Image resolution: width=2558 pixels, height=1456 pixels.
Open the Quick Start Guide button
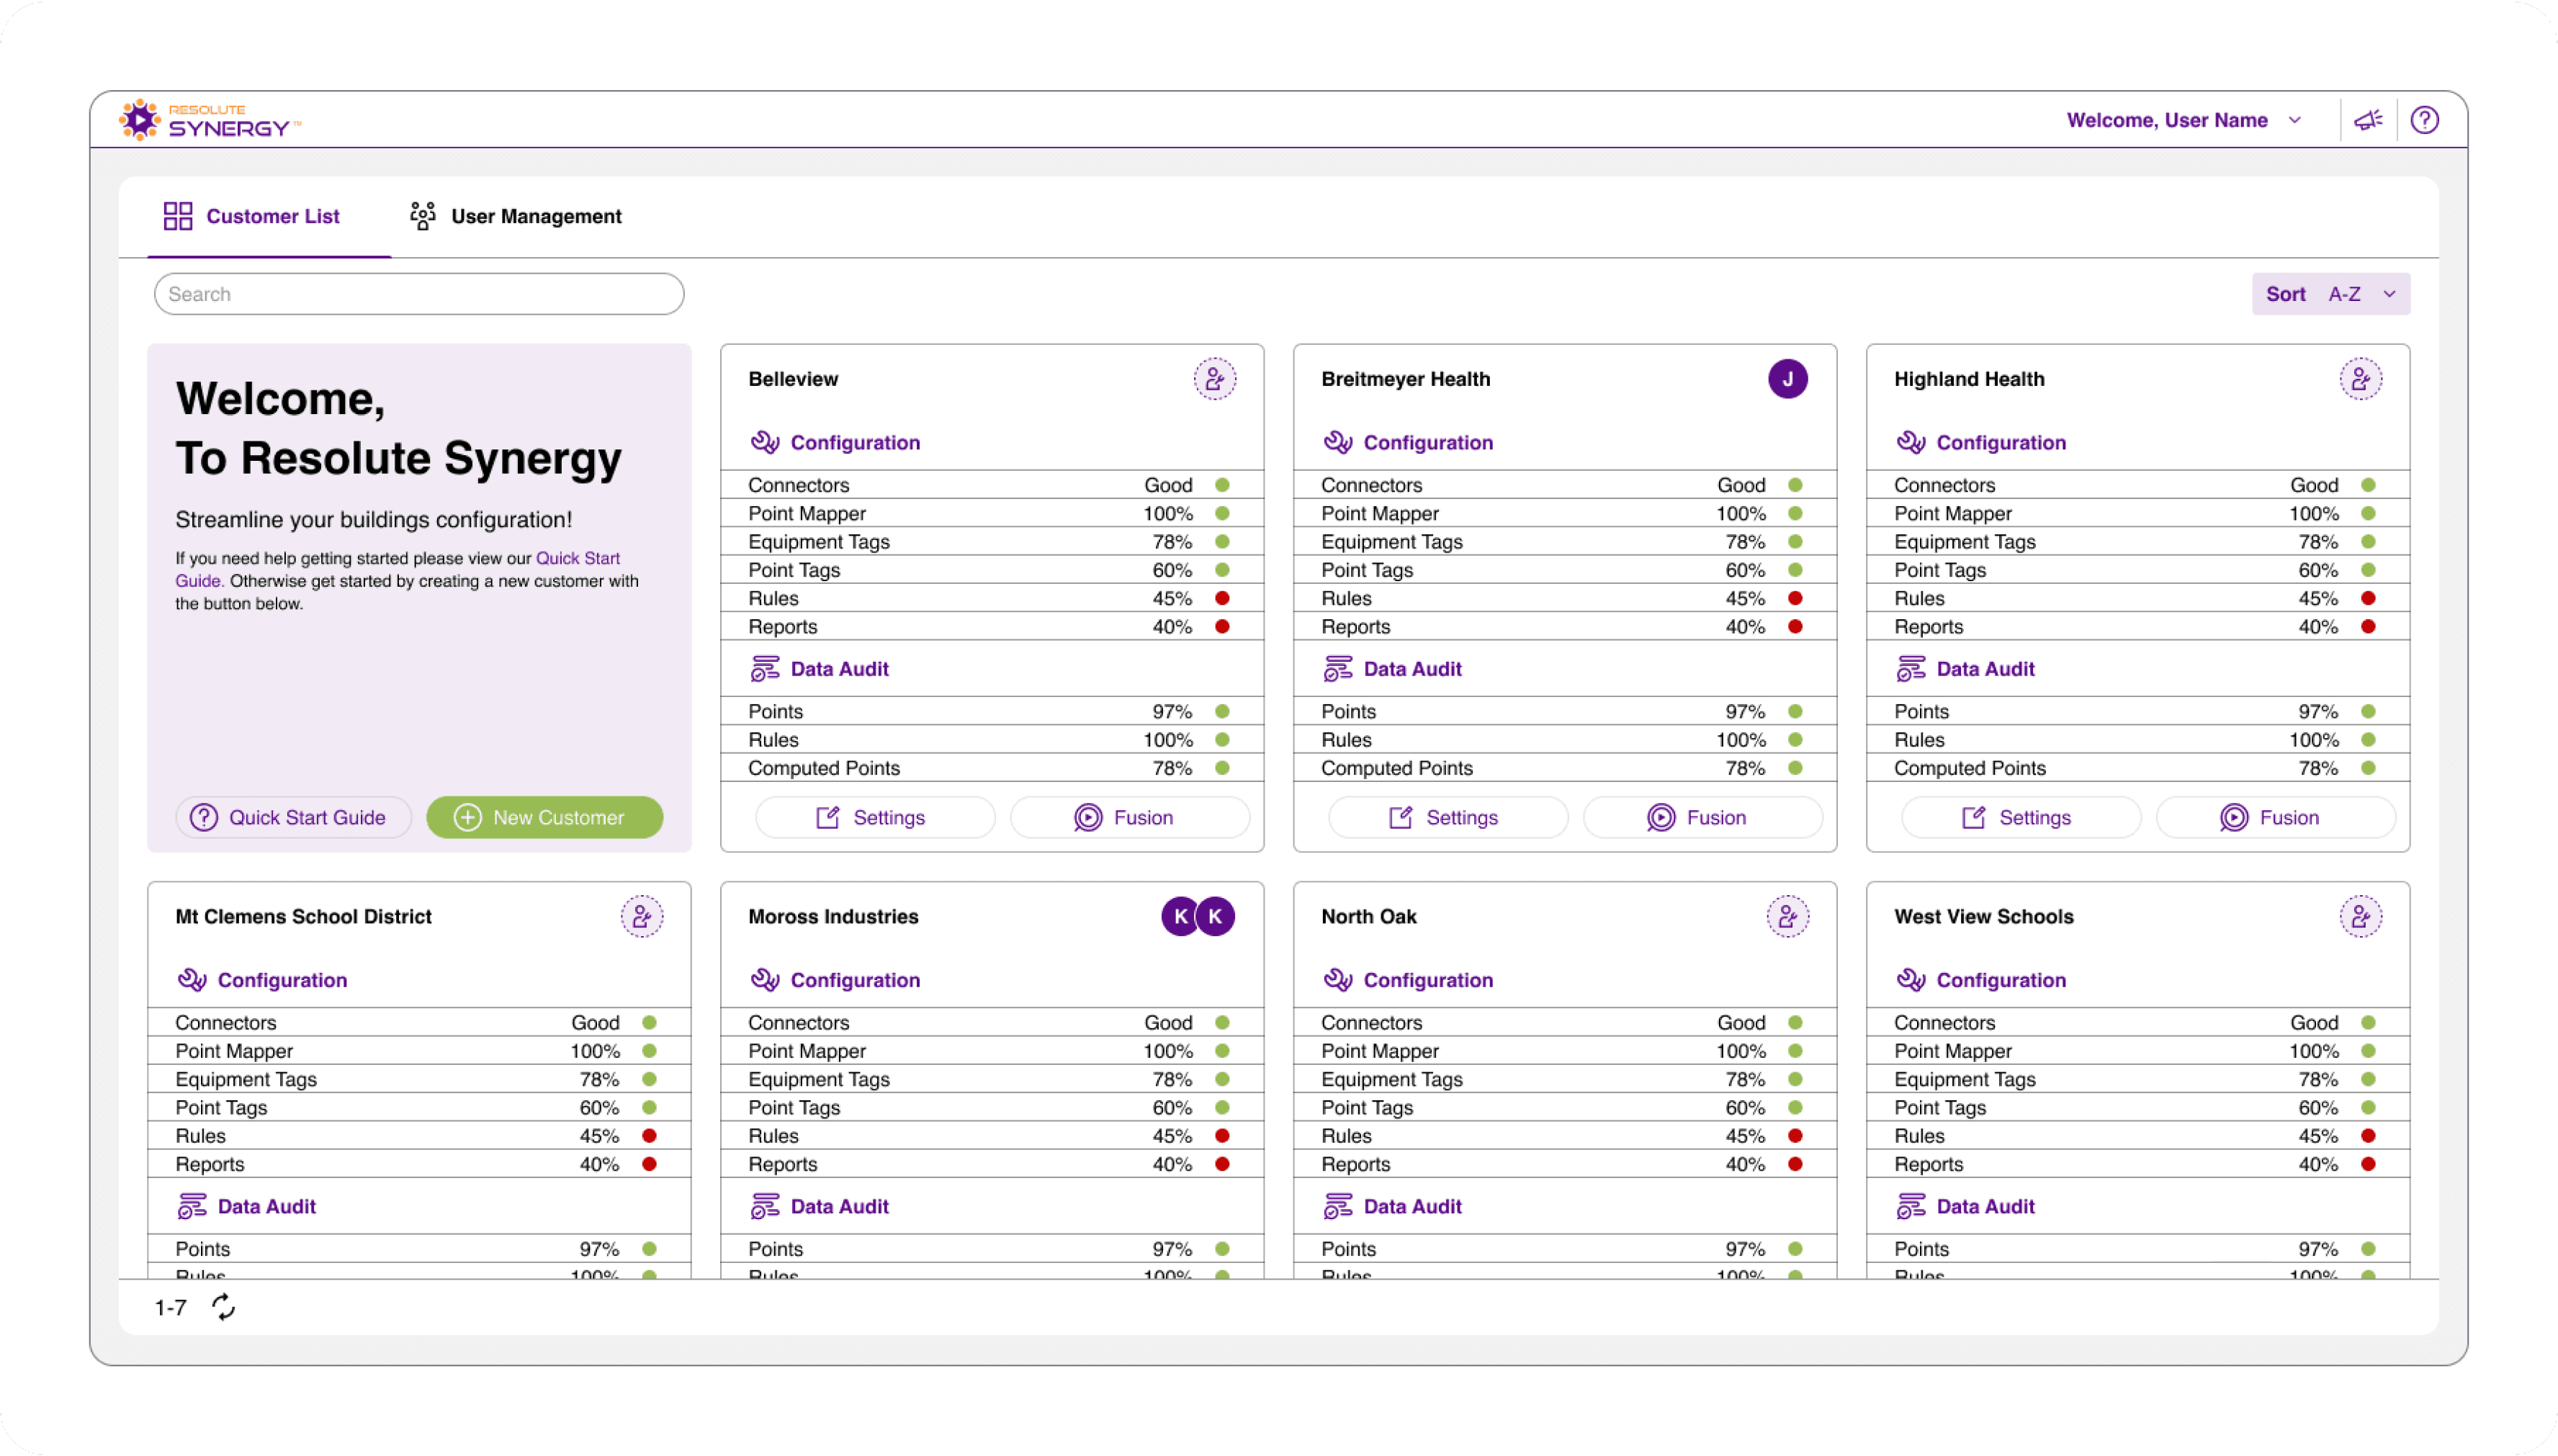[x=293, y=817]
